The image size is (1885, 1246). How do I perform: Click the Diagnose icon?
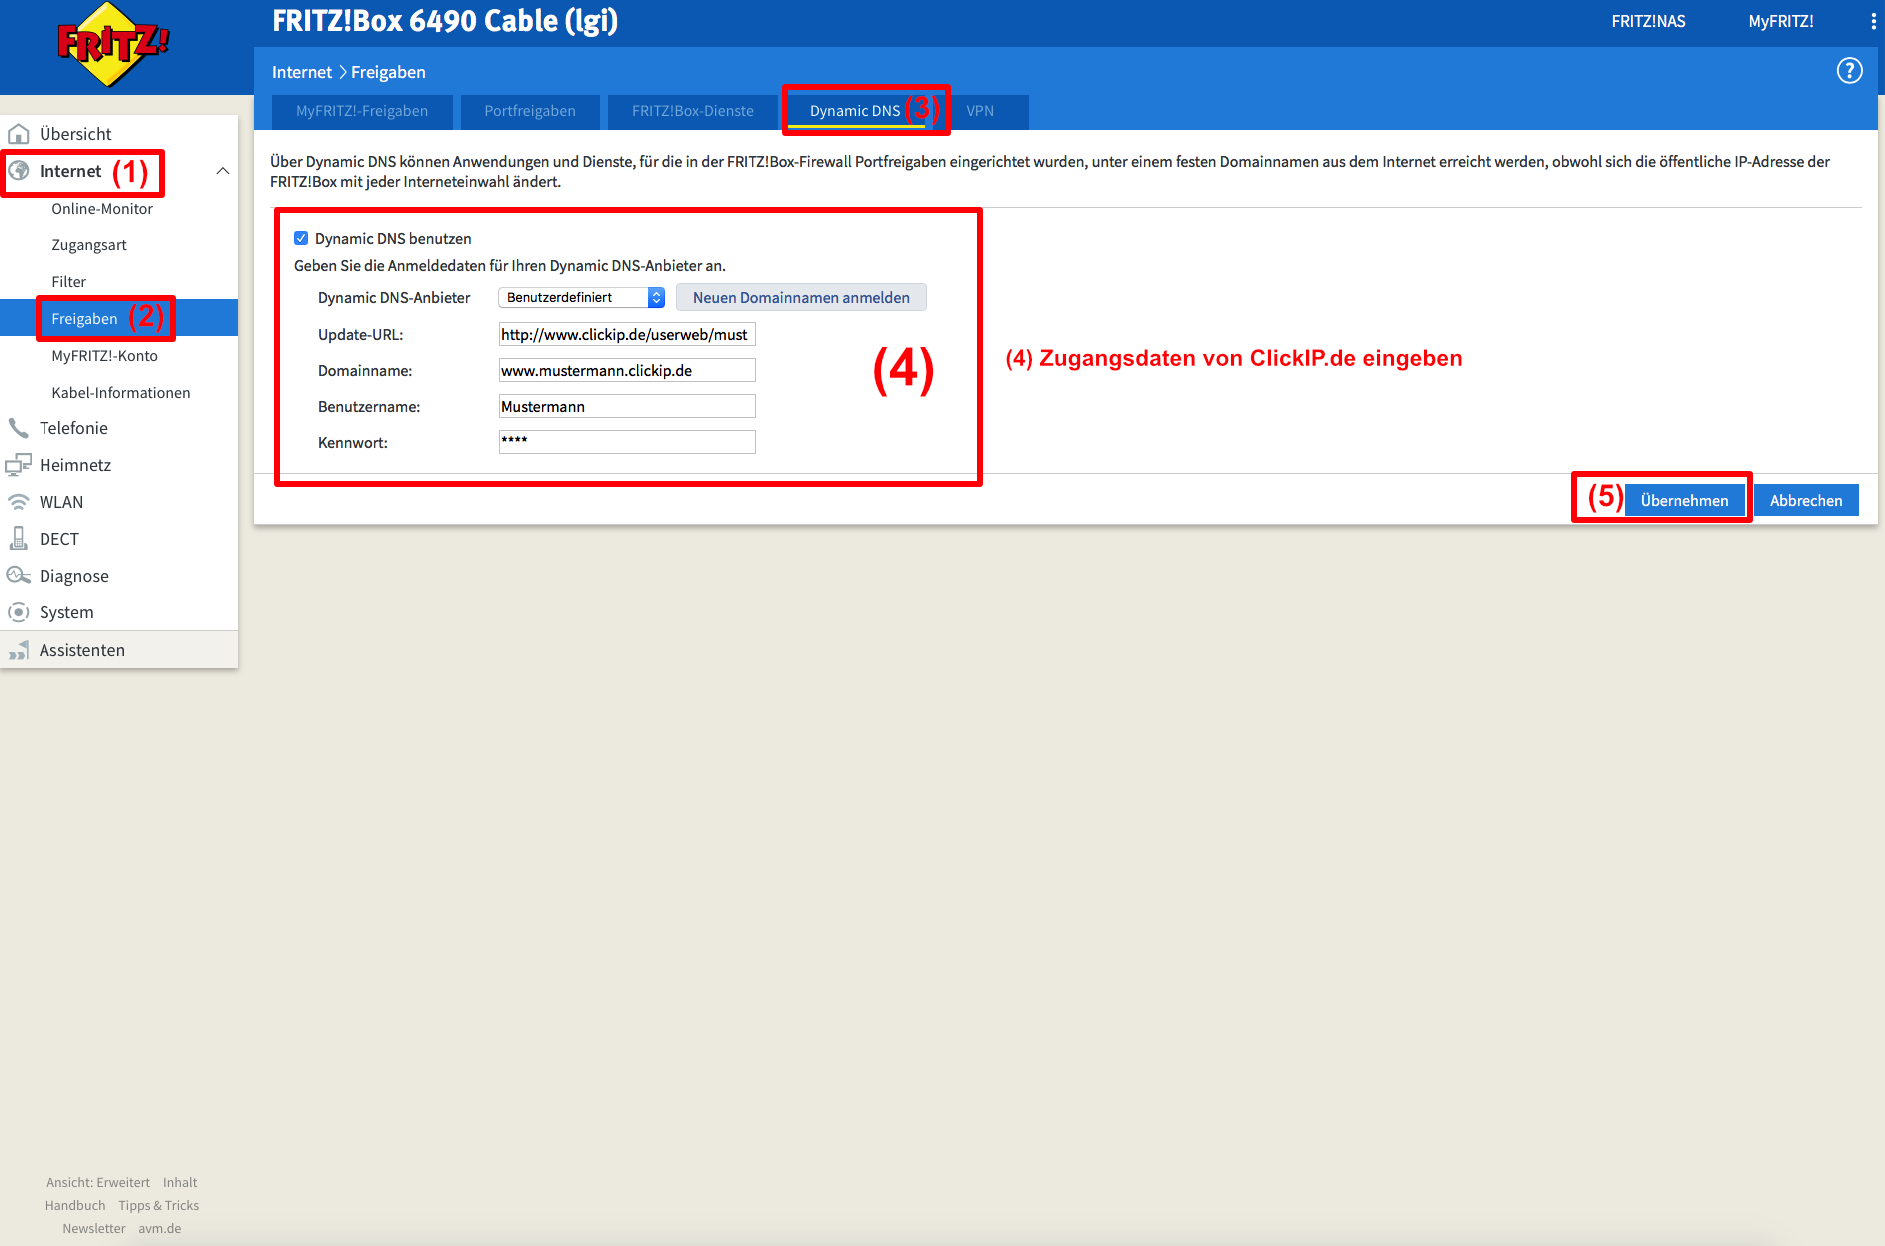click(19, 575)
